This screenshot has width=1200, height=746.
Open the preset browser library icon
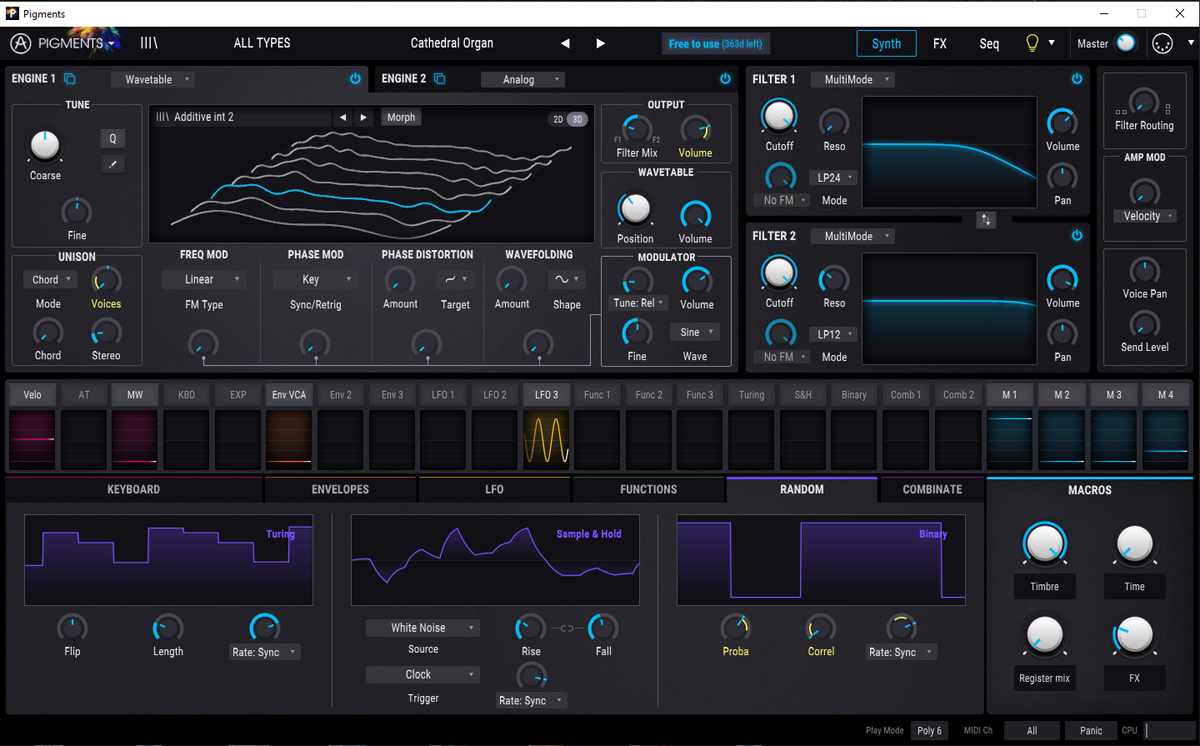click(149, 43)
